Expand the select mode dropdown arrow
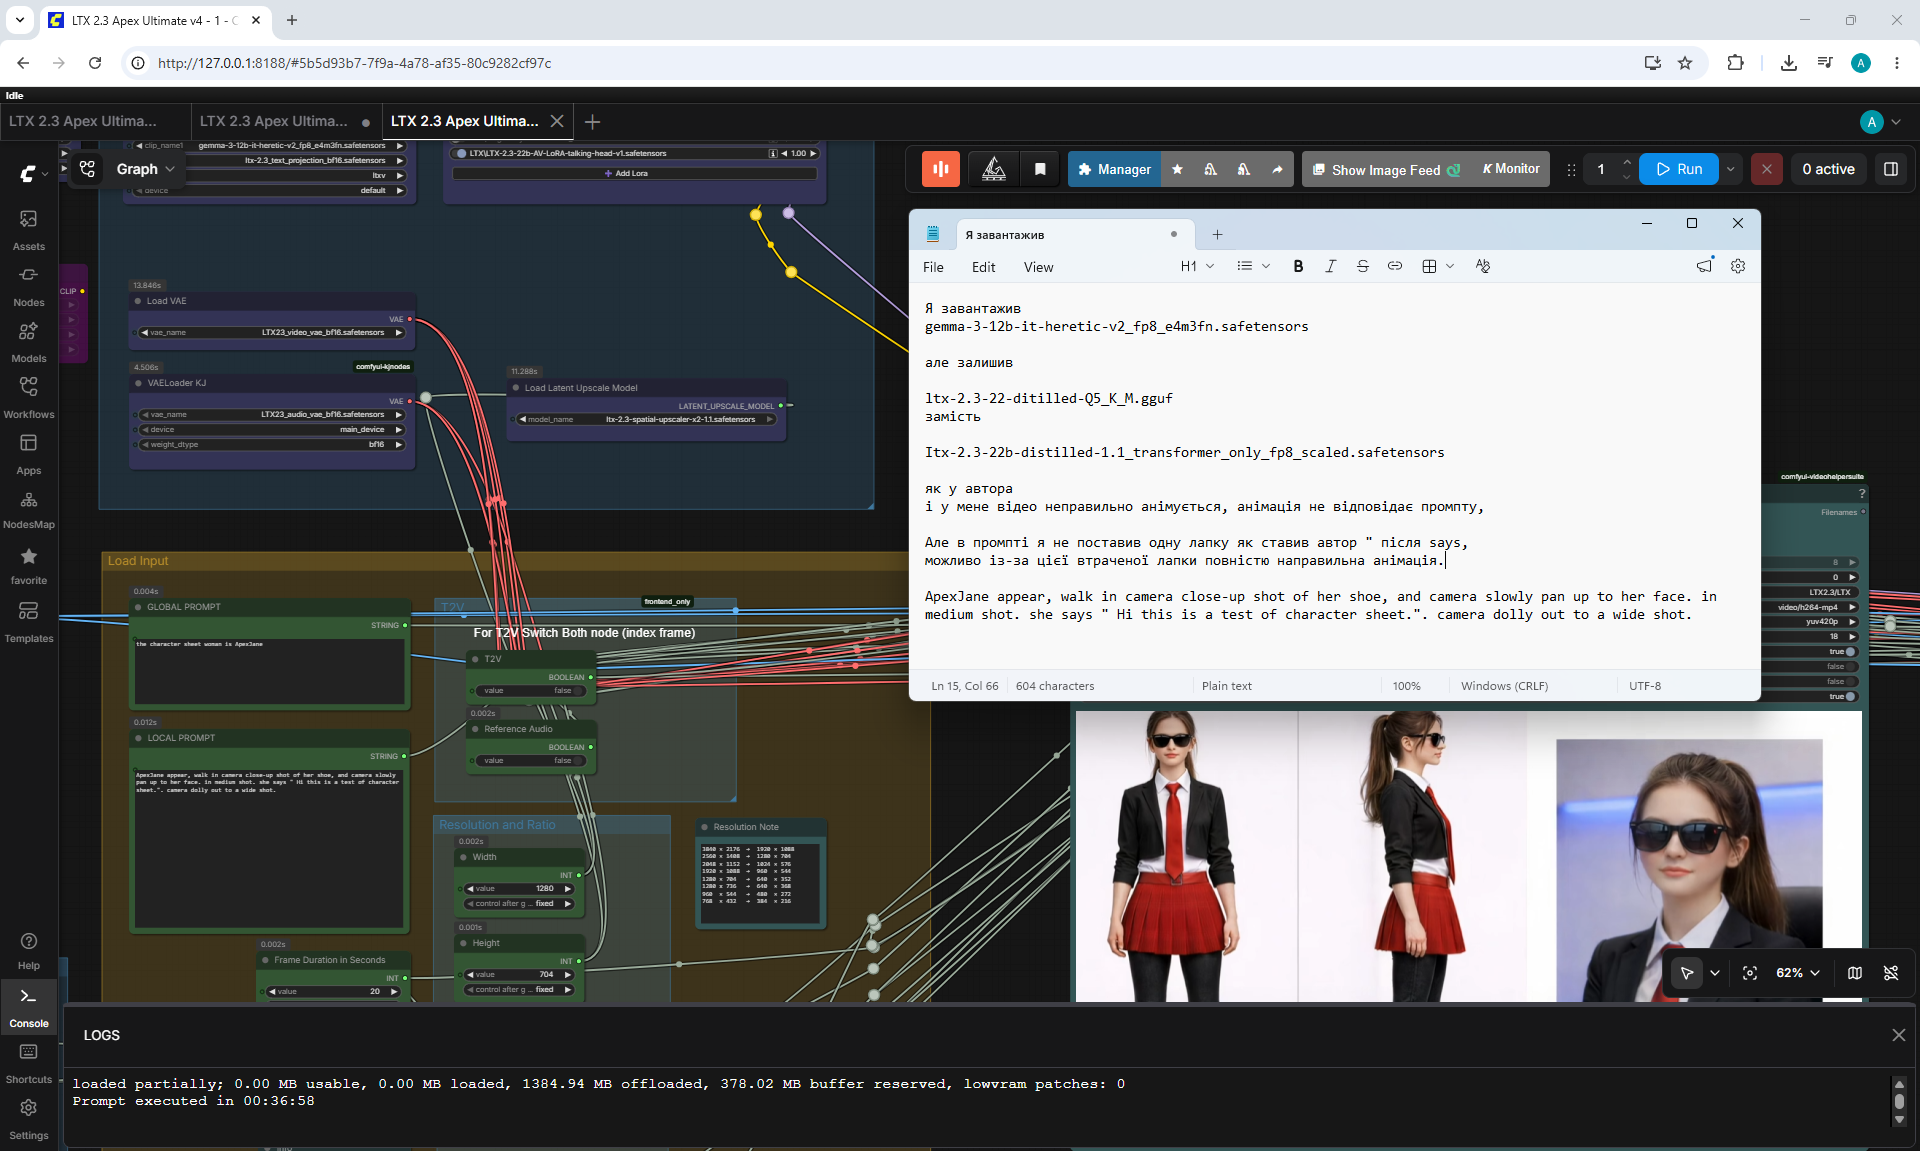 pyautogui.click(x=1715, y=973)
